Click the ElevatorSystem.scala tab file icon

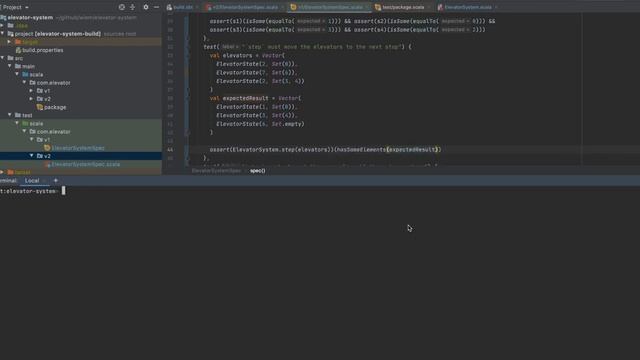(x=440, y=7)
